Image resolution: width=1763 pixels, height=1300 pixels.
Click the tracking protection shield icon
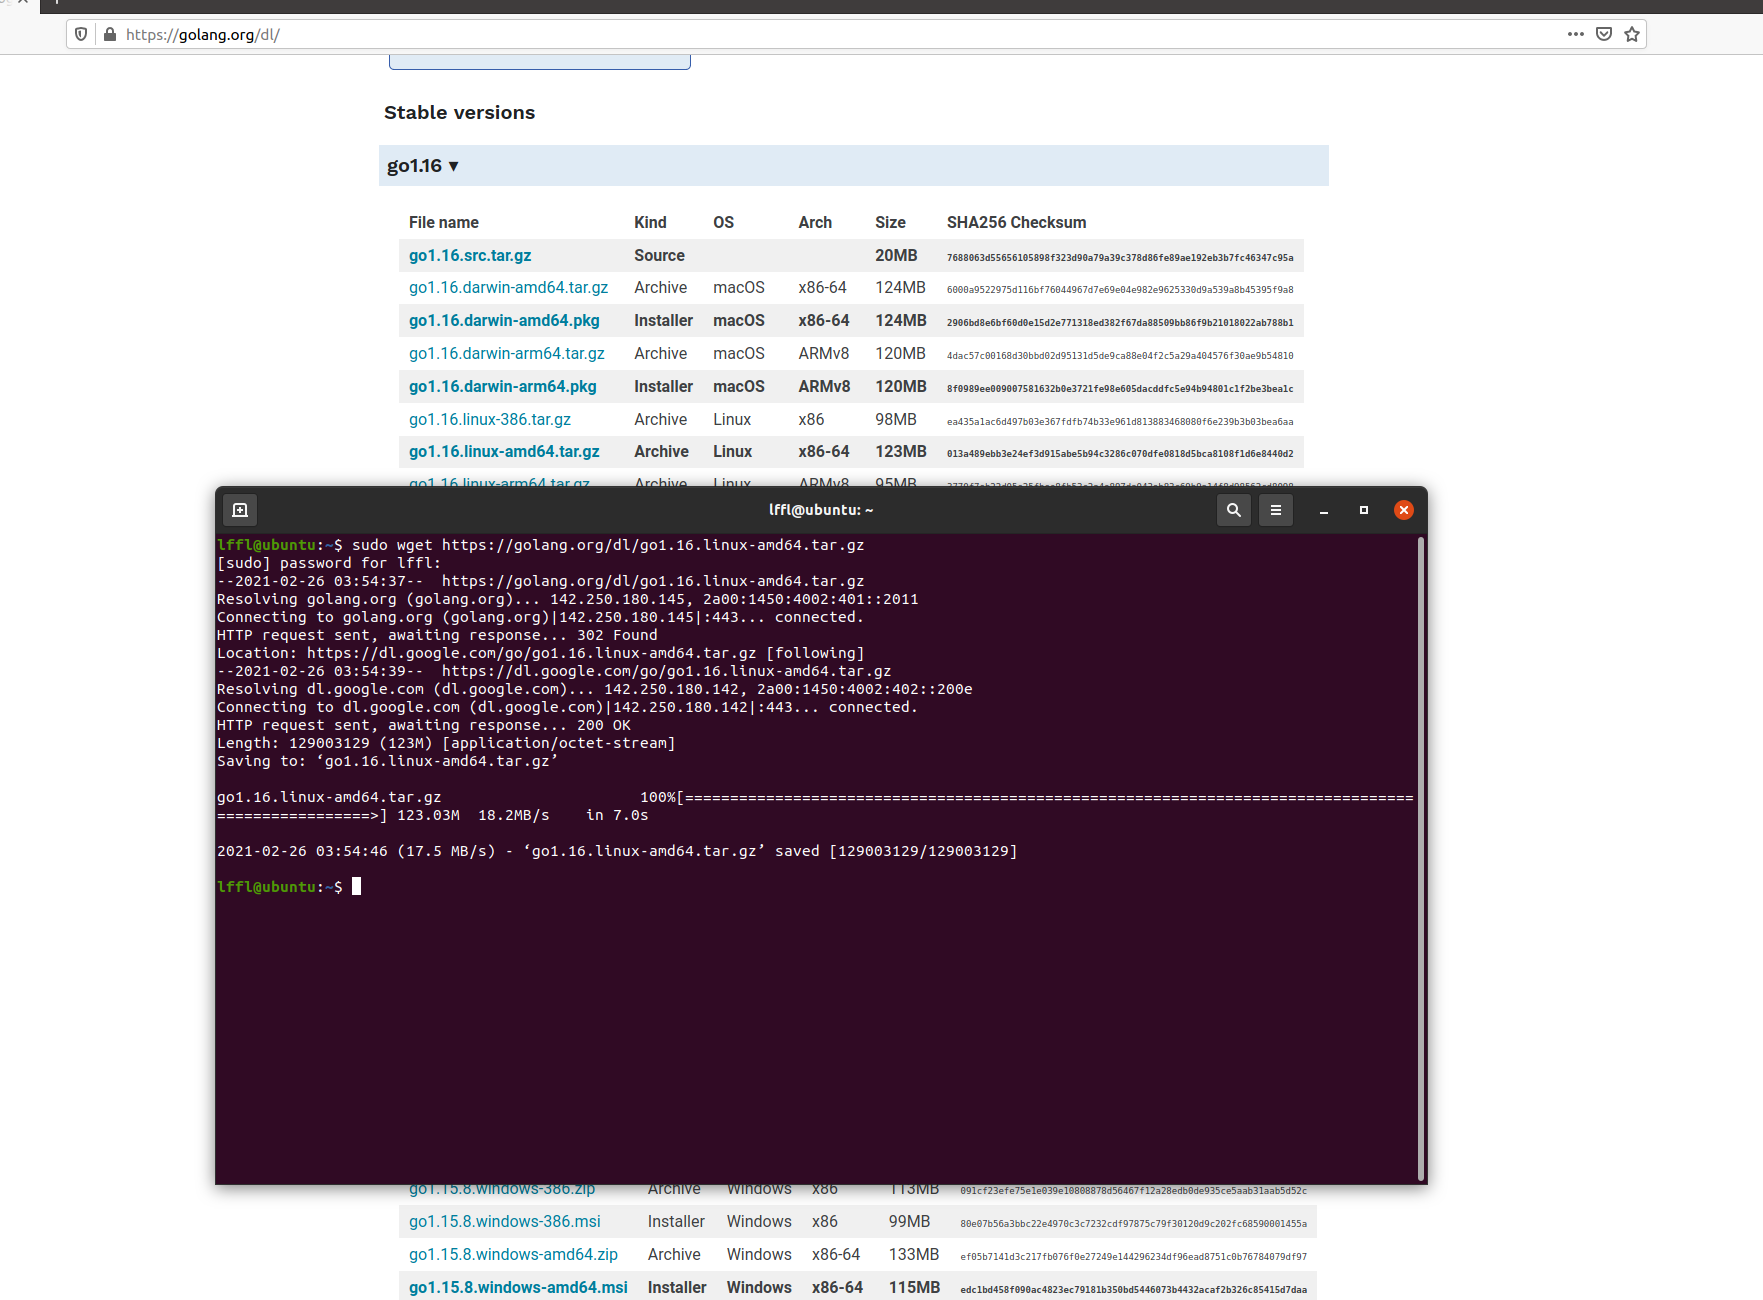pyautogui.click(x=82, y=34)
